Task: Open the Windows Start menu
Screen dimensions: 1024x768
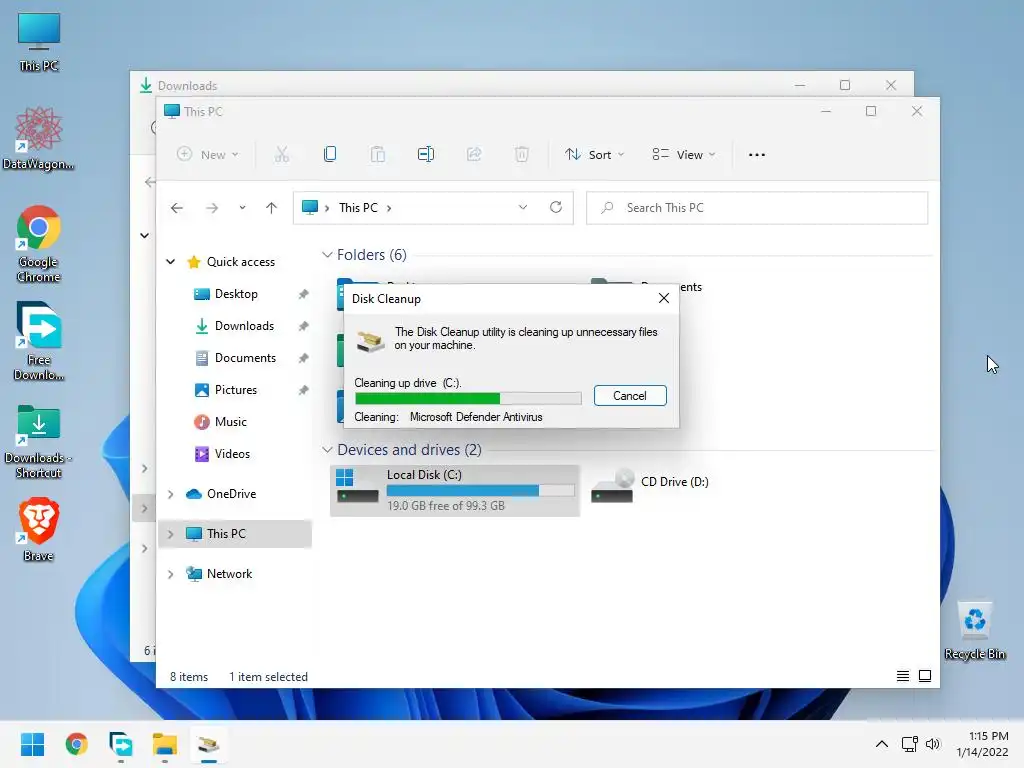Action: (32, 744)
